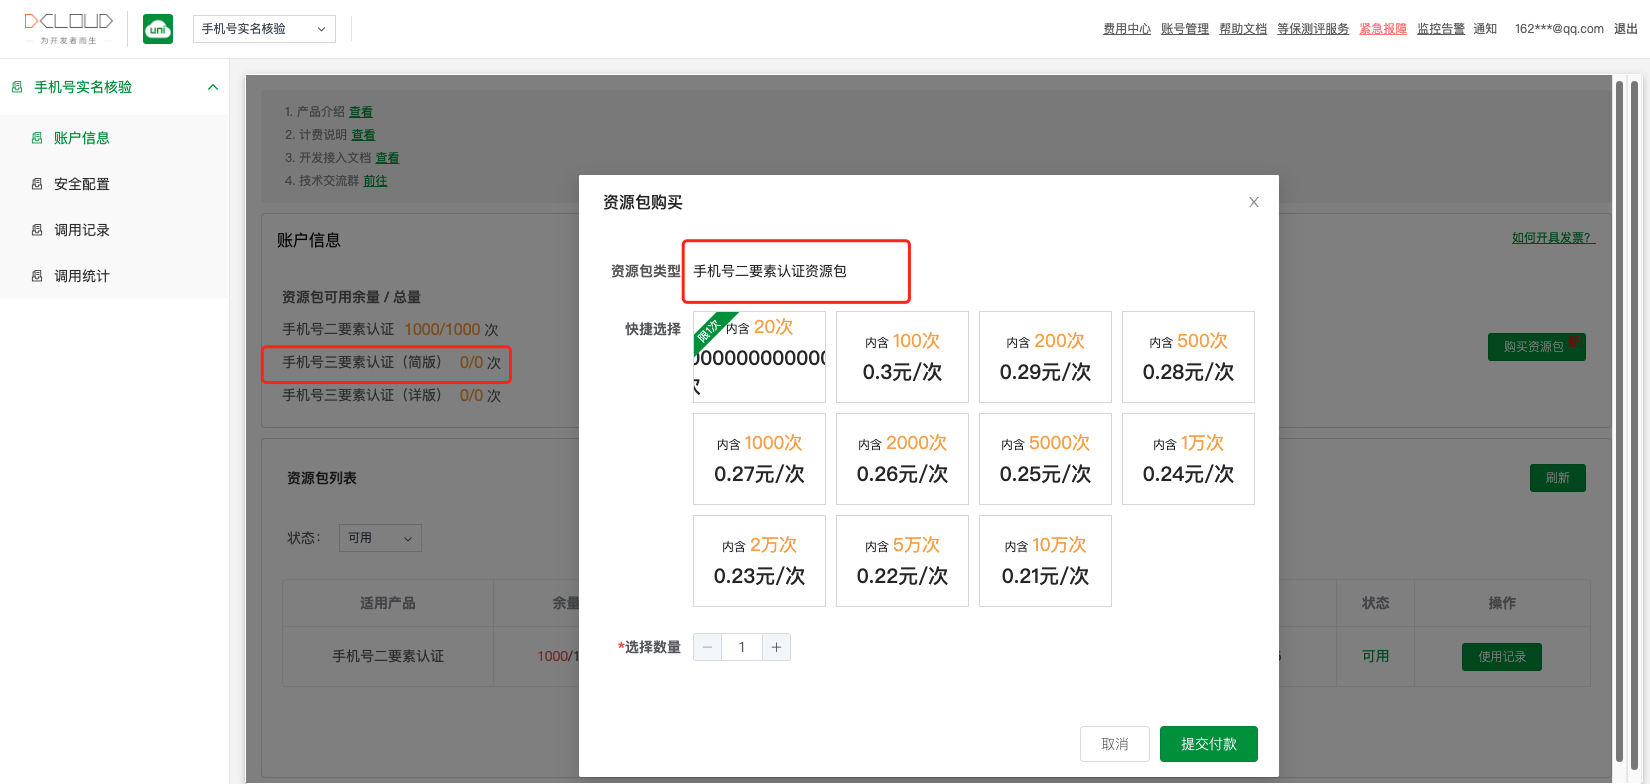Collapse the 手机号实名核验 sidebar section

(x=213, y=87)
